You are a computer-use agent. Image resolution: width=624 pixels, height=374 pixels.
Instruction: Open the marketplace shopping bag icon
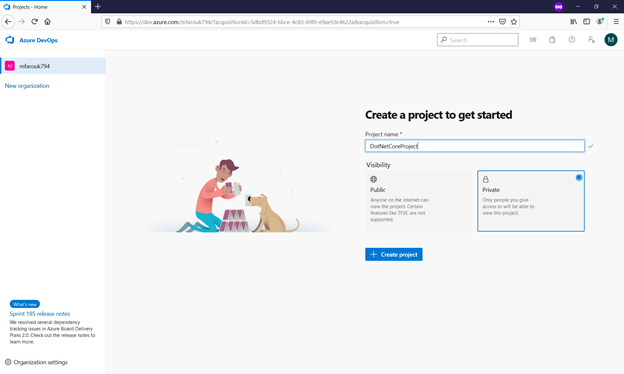coord(552,40)
